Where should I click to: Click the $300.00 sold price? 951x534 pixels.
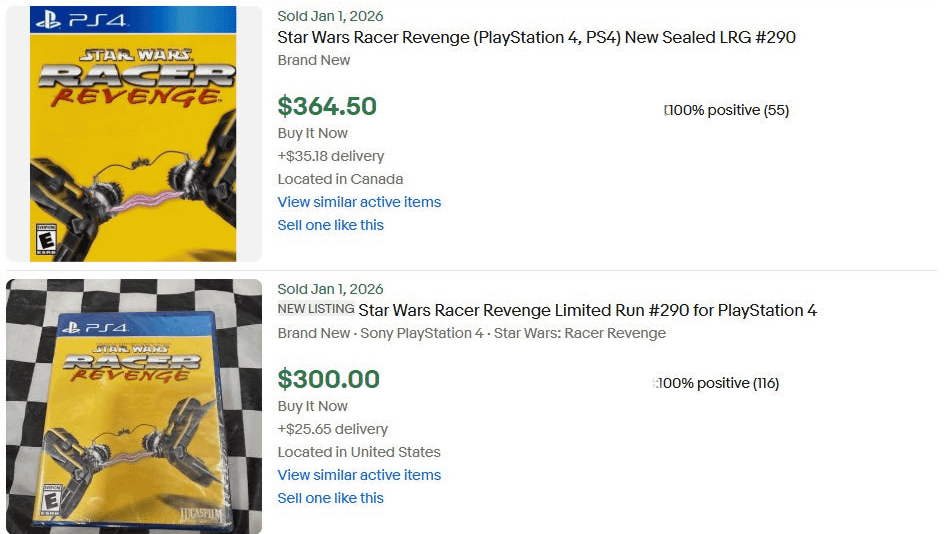(329, 379)
